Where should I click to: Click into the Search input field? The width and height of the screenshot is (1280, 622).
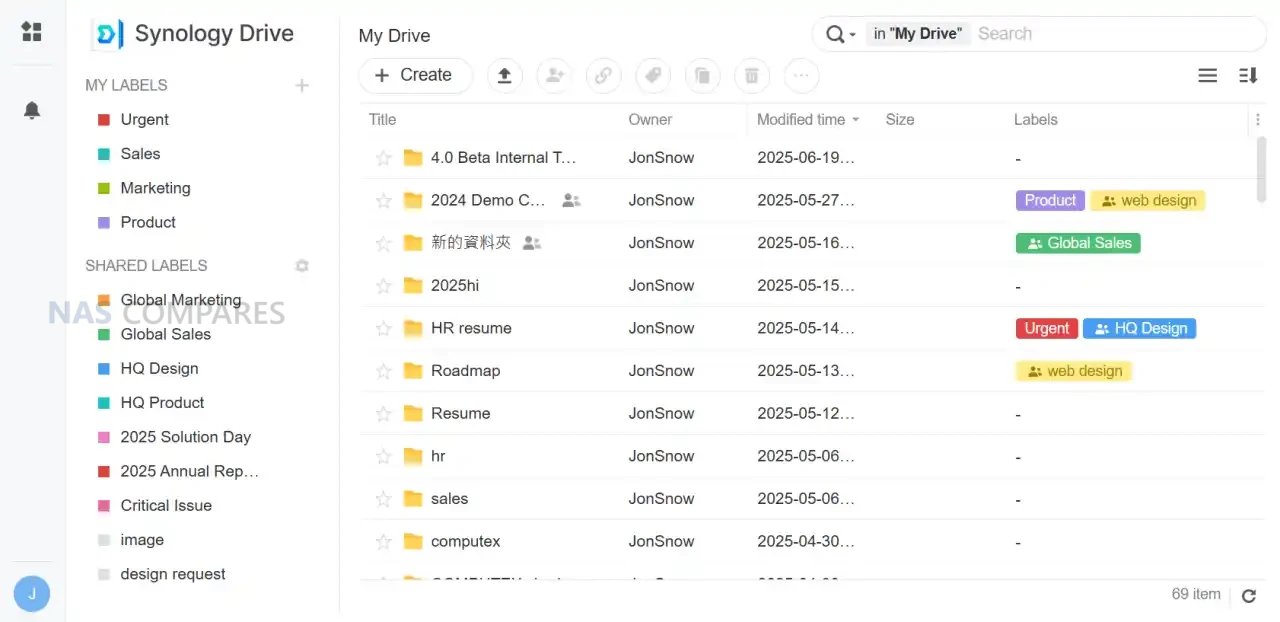[1110, 34]
